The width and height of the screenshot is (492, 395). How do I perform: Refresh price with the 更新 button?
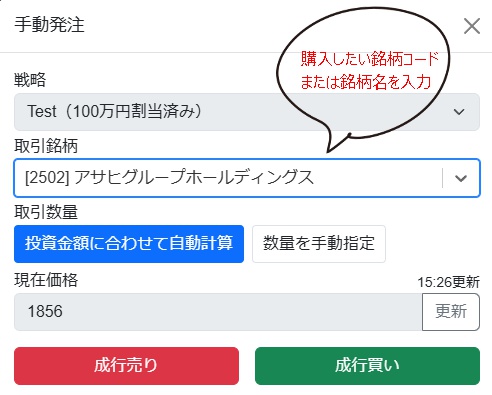click(451, 312)
